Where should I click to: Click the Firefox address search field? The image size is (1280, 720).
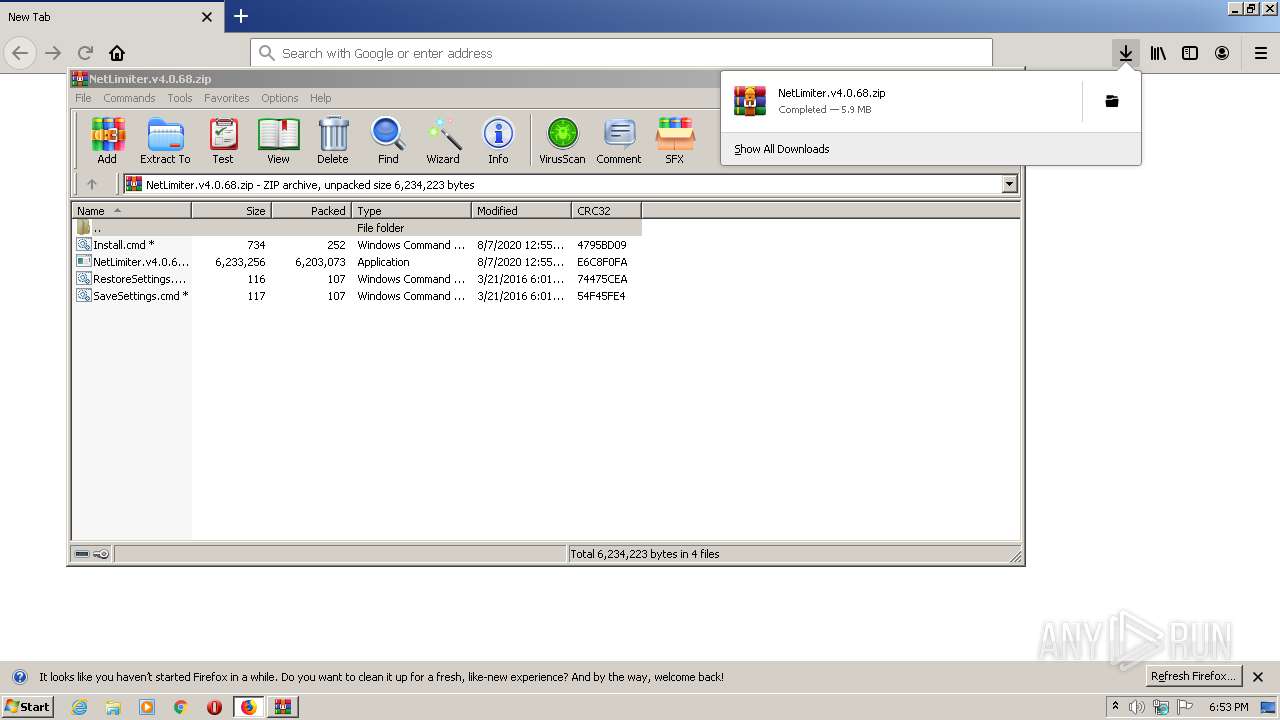click(x=621, y=53)
